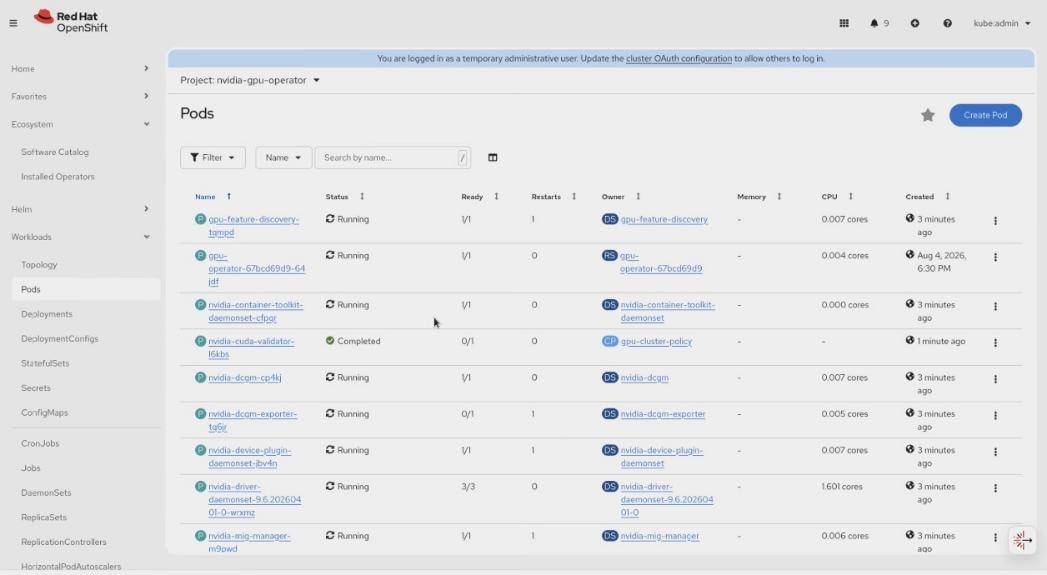This screenshot has height=575, width=1047.
Task: Sort table by Ready column
Action: 479,196
